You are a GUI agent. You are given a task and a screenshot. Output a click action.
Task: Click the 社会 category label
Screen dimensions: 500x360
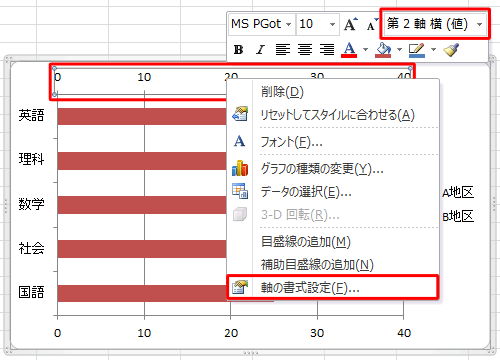click(x=31, y=248)
